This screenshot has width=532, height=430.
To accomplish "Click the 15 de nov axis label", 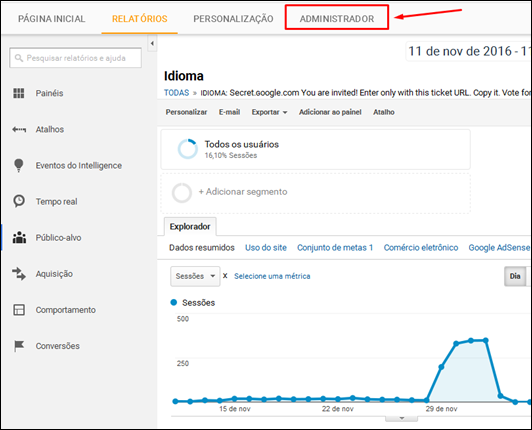I will [x=234, y=409].
